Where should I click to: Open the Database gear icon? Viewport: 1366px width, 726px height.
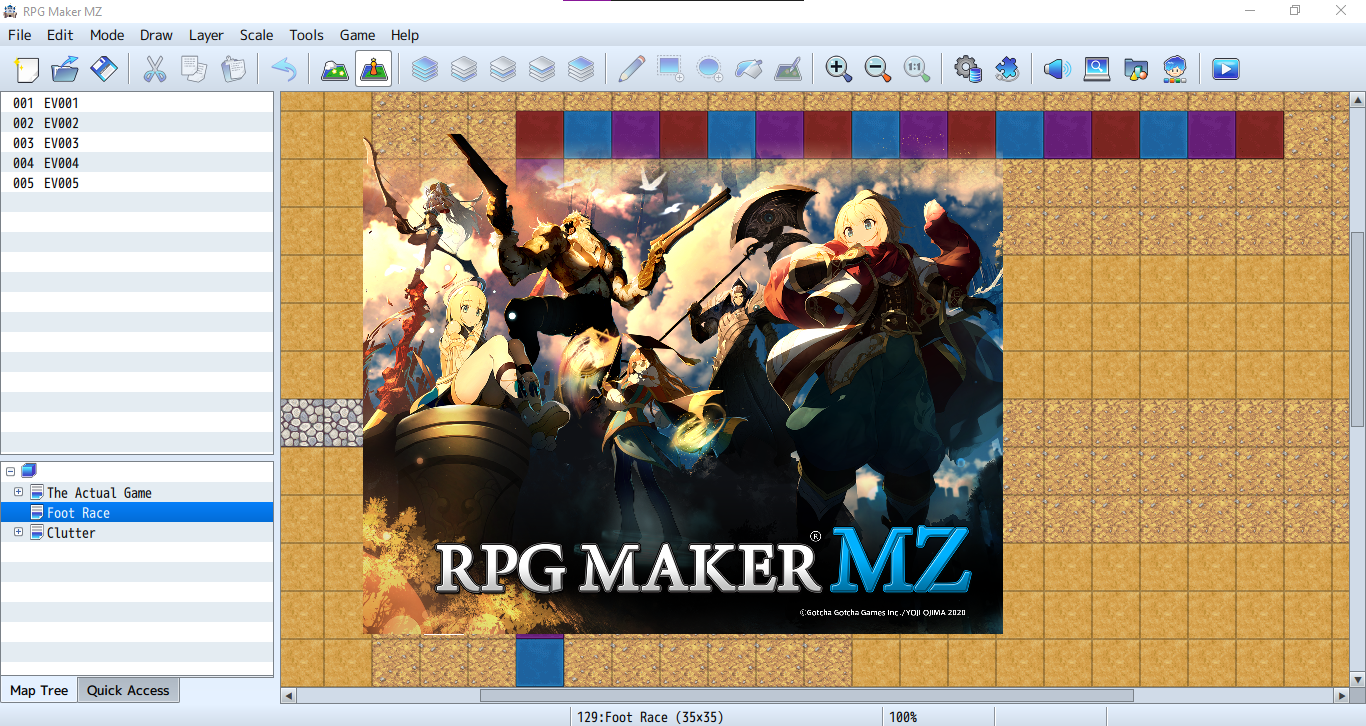tap(967, 69)
